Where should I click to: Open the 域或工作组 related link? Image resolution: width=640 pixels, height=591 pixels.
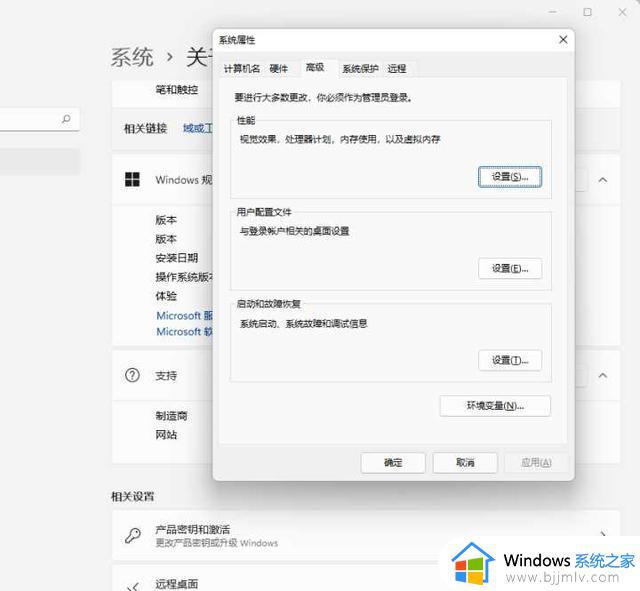[198, 129]
